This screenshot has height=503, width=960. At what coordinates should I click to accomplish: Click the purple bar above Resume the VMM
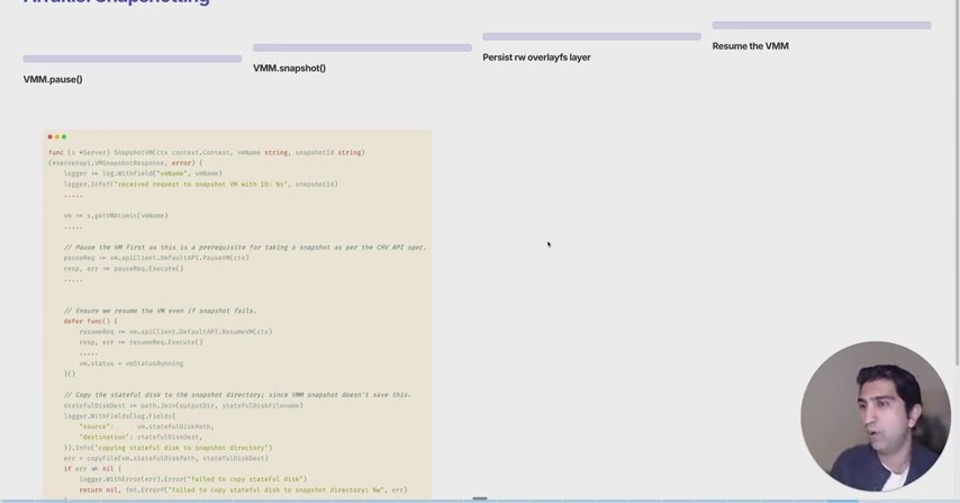(821, 25)
